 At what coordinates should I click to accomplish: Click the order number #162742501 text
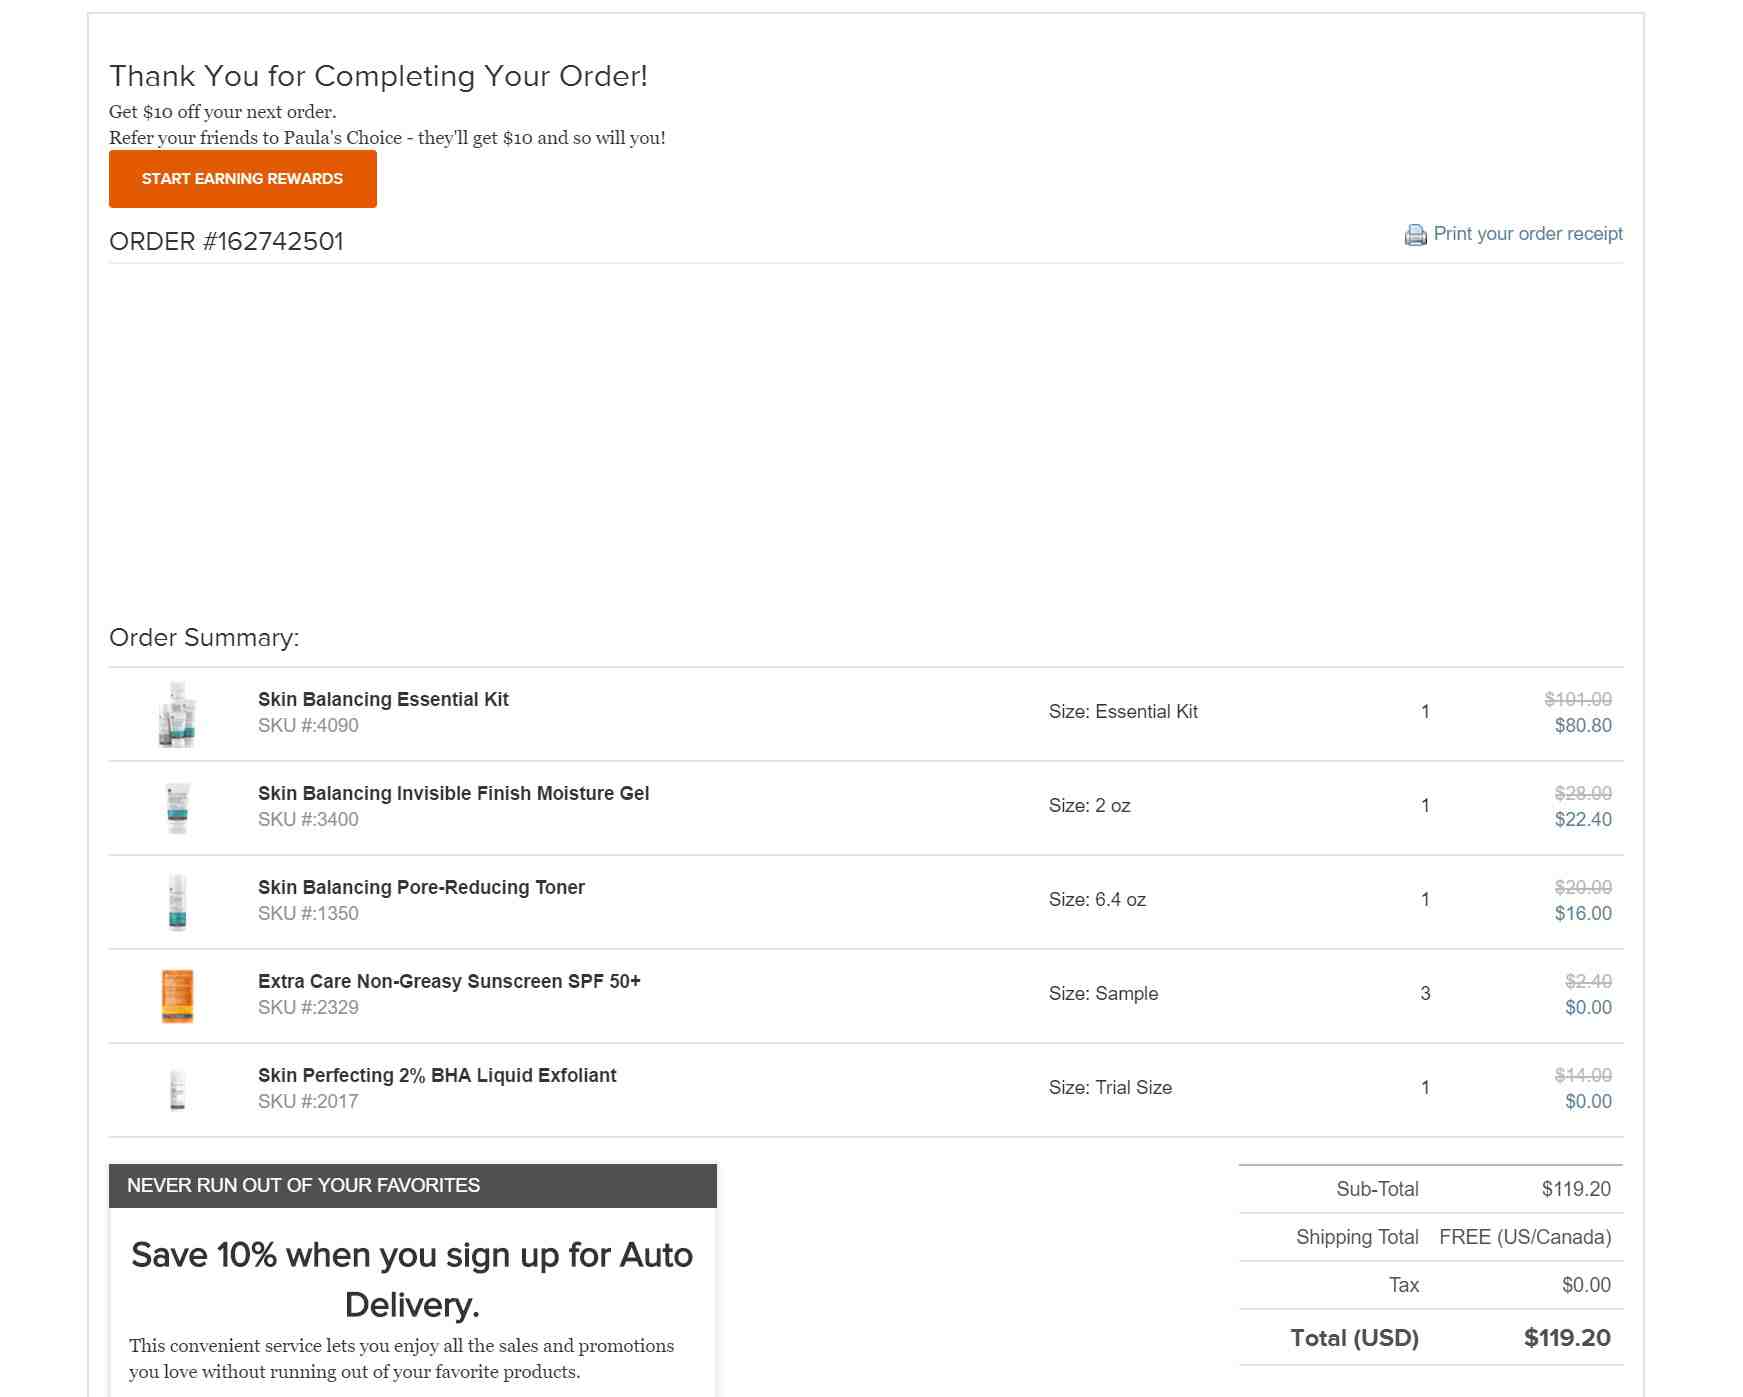273,242
